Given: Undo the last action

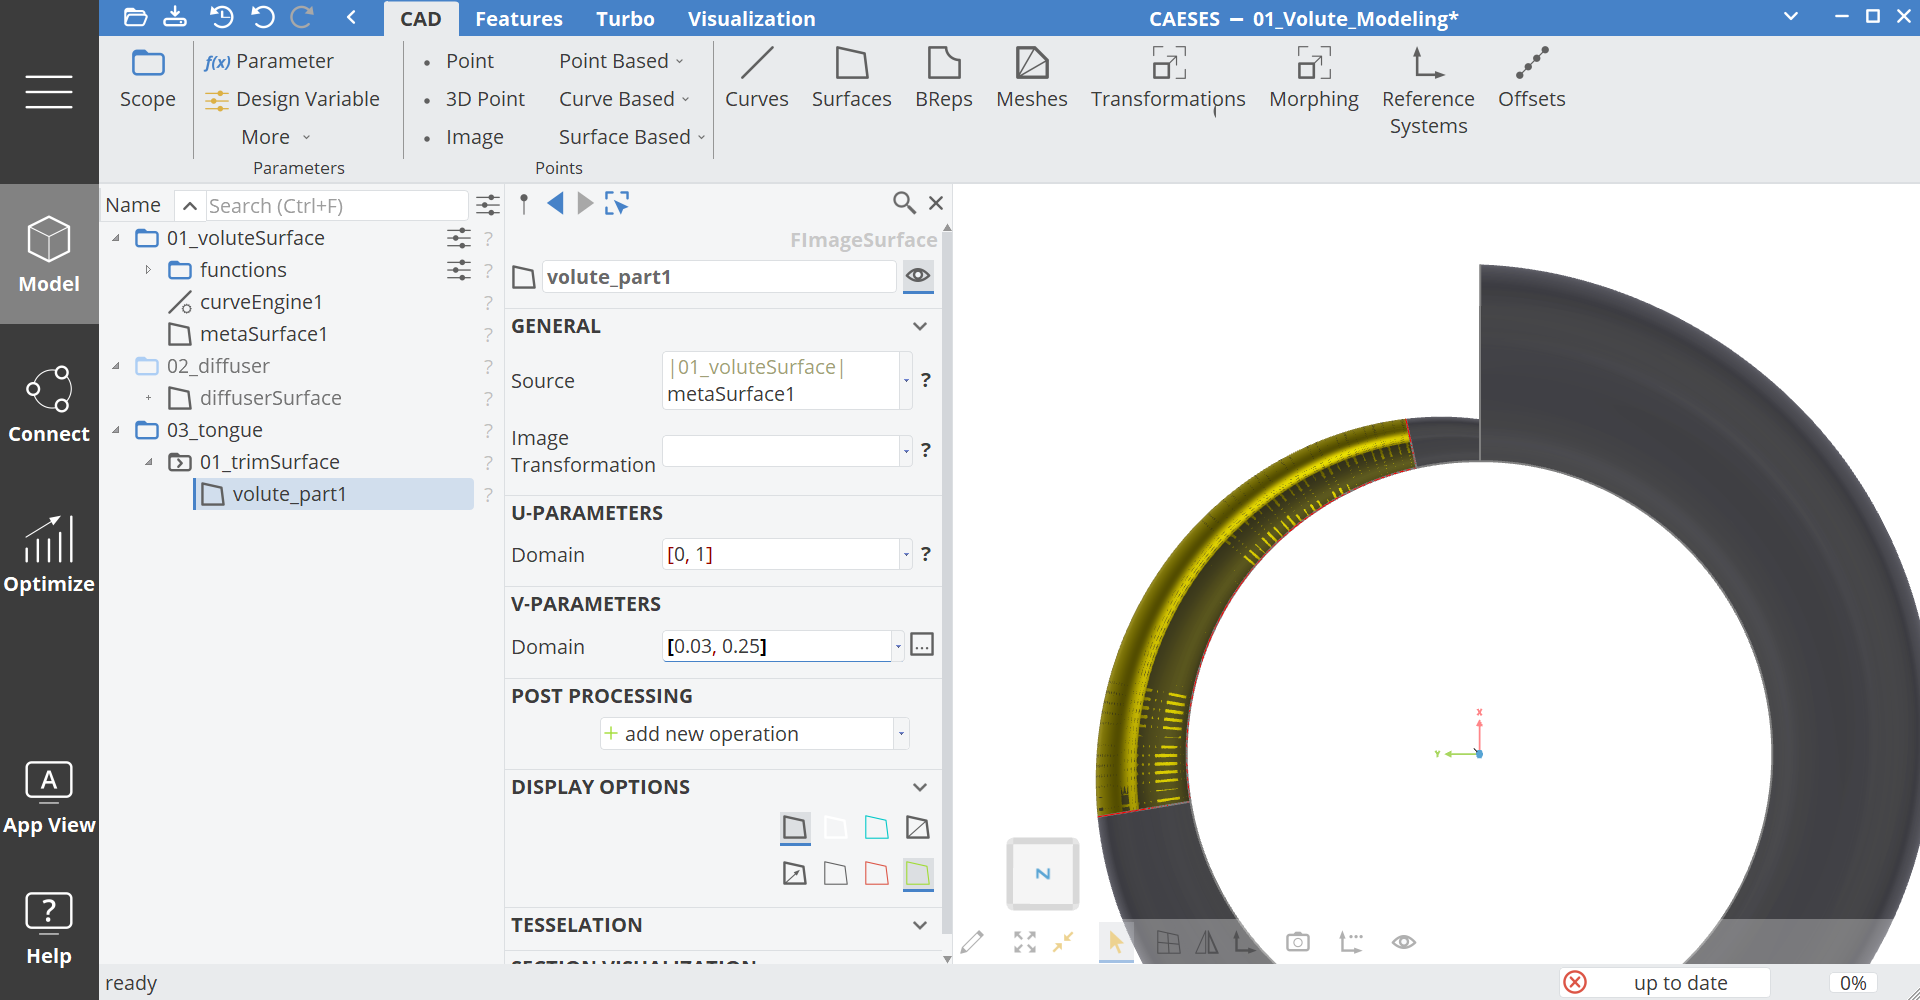Looking at the screenshot, I should point(263,17).
